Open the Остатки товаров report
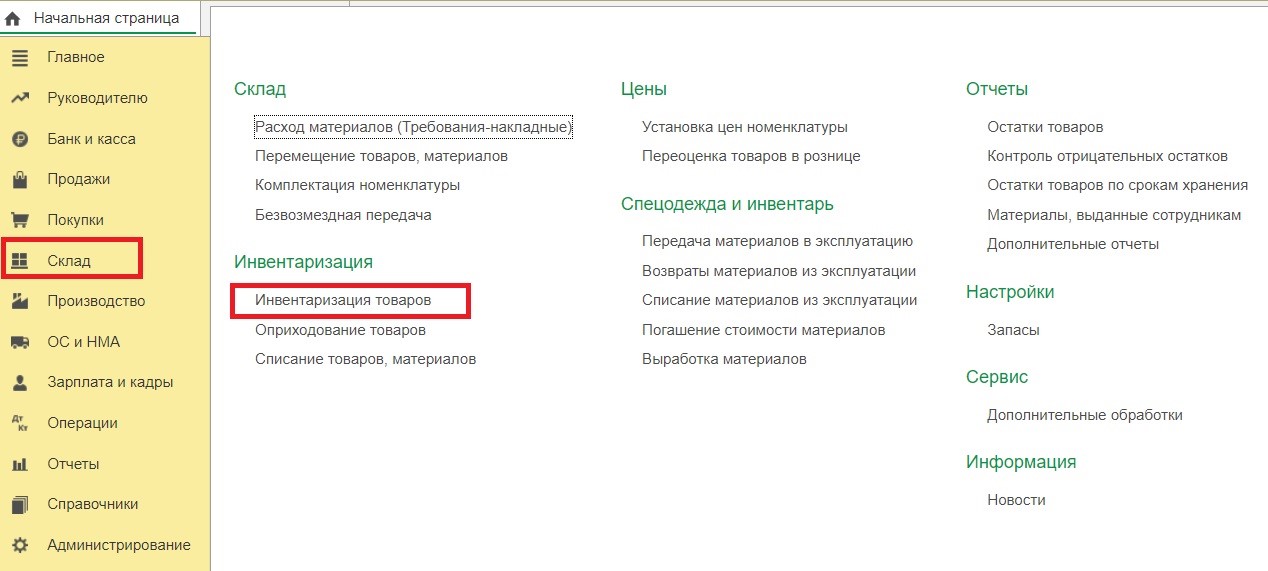 click(x=1045, y=127)
